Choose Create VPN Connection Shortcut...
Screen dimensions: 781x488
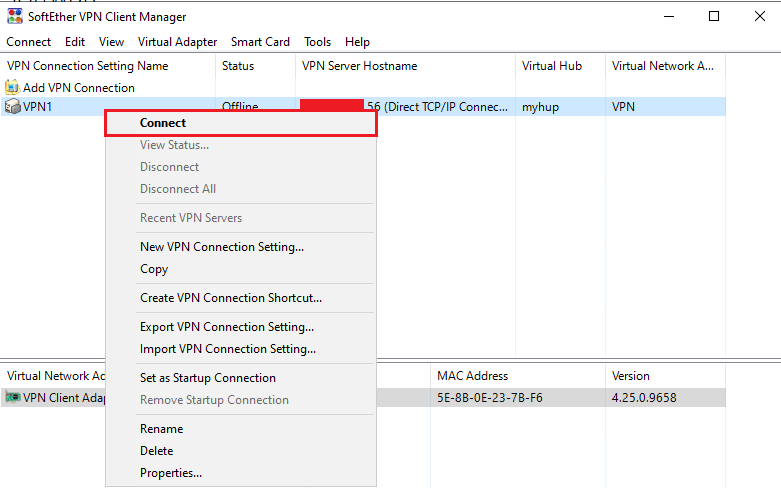pyautogui.click(x=241, y=298)
